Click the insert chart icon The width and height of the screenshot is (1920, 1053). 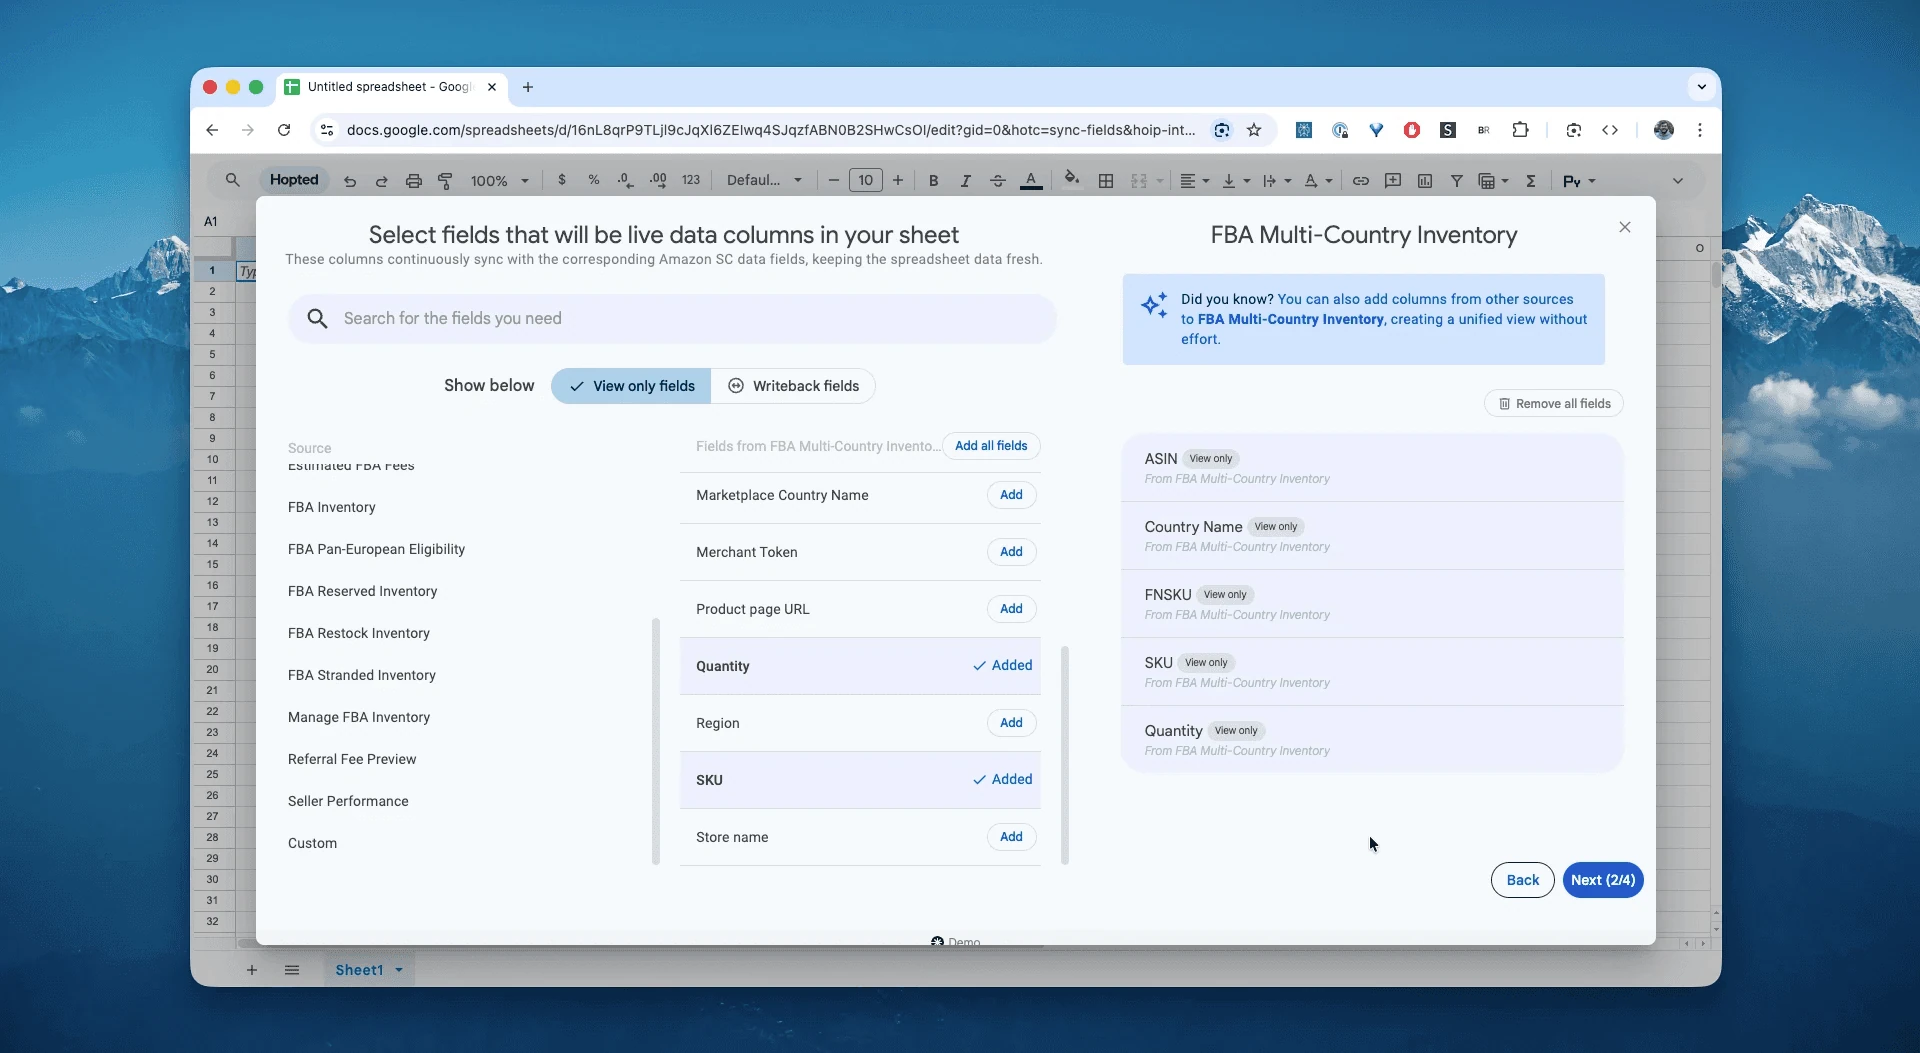pyautogui.click(x=1425, y=181)
